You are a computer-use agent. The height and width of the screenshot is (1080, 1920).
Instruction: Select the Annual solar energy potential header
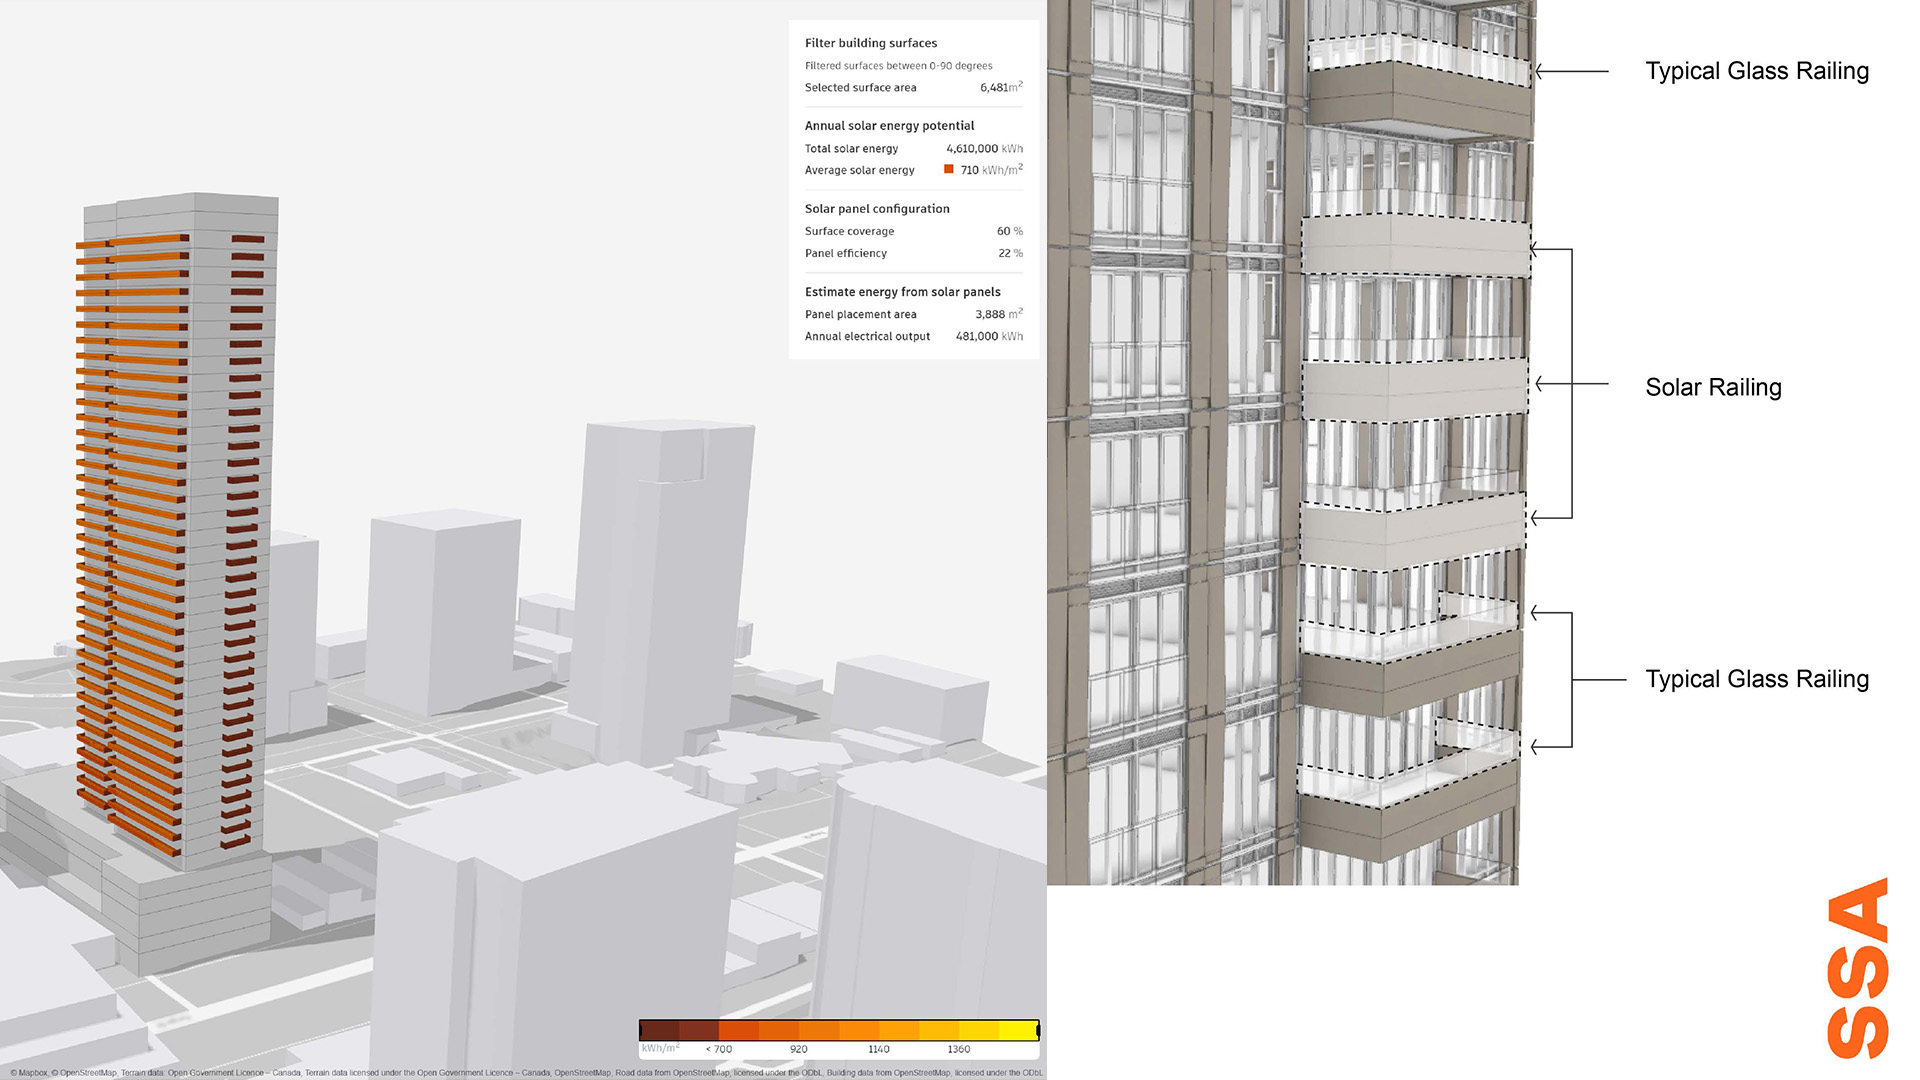(x=889, y=125)
